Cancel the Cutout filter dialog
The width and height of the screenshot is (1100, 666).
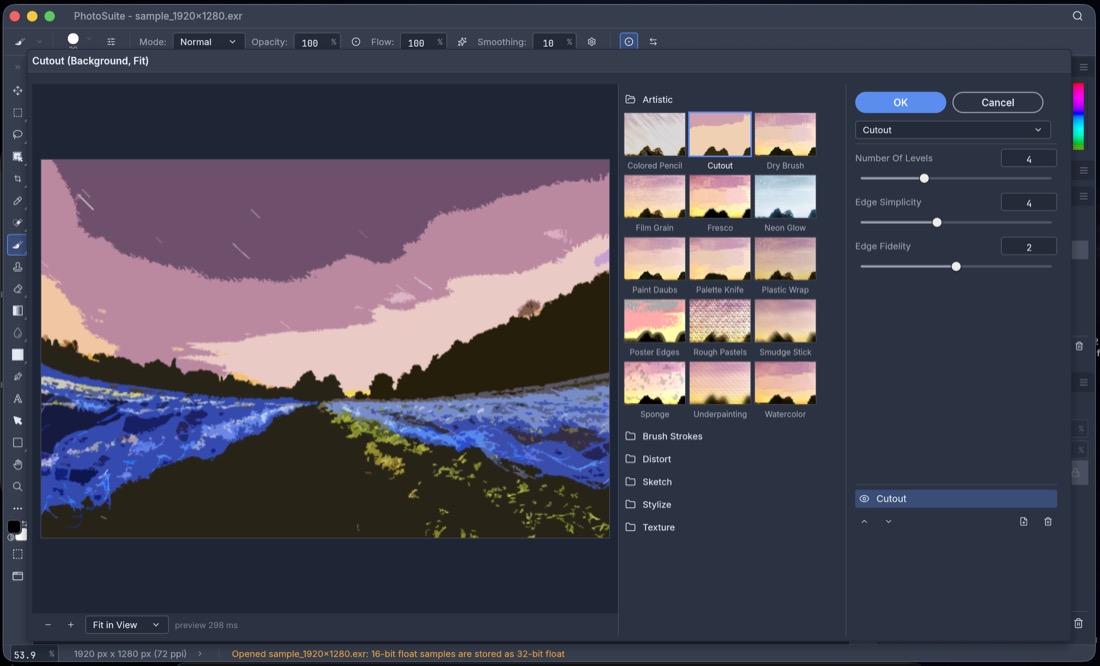[998, 102]
